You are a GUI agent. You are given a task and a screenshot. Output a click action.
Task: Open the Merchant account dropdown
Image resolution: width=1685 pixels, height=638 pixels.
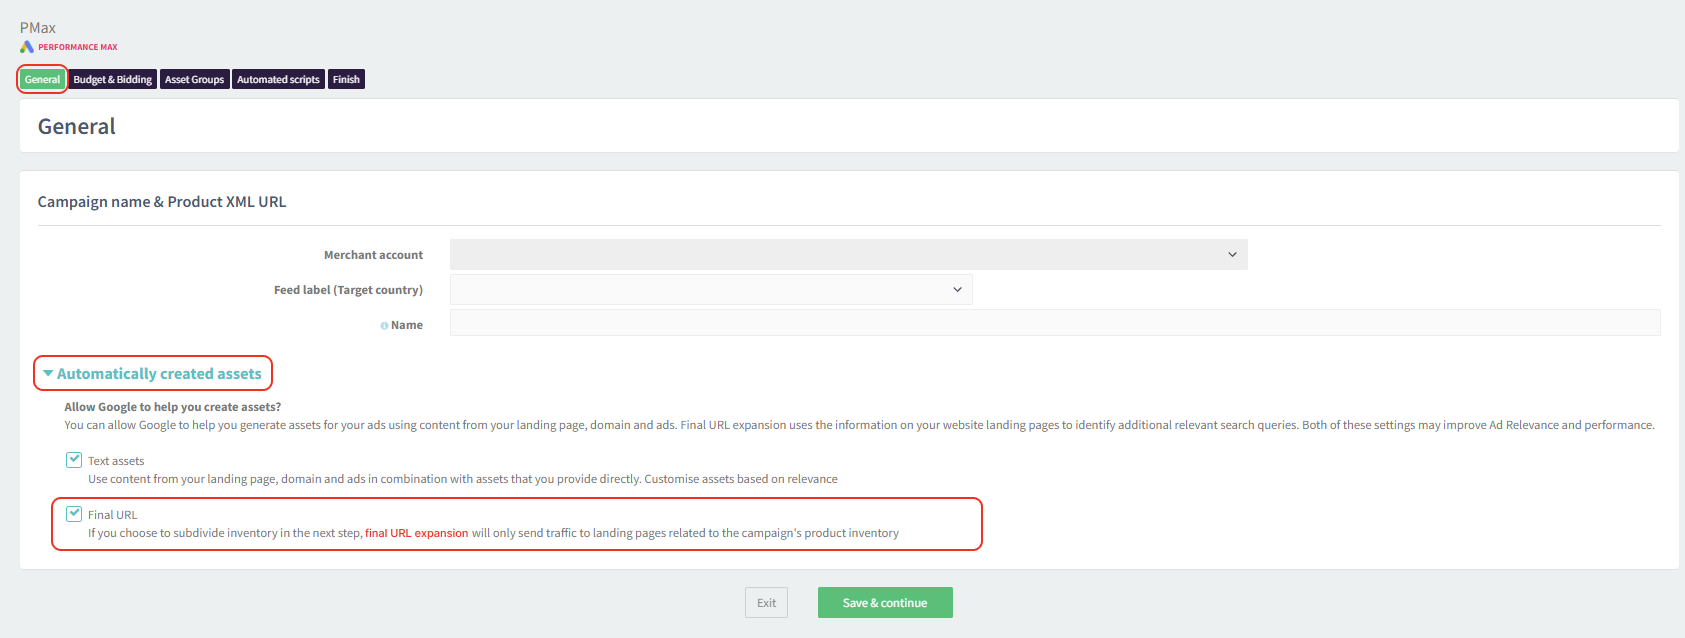(848, 255)
